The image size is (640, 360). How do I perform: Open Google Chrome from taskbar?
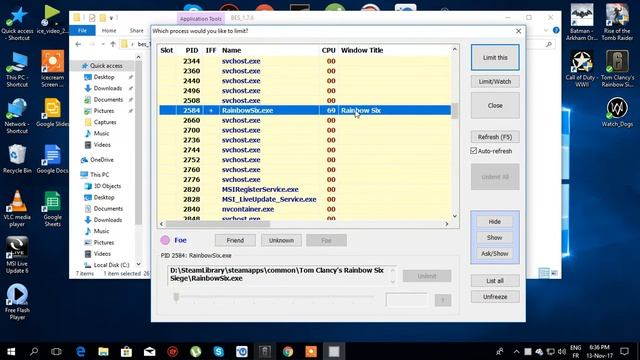[x=288, y=351]
